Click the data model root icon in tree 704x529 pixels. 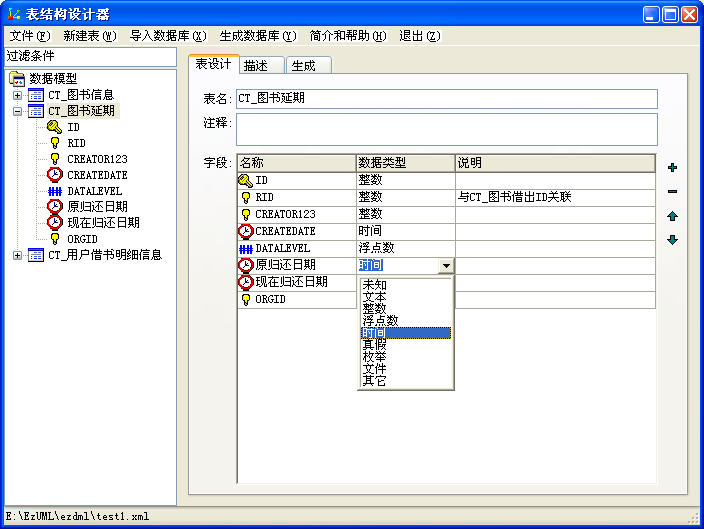[17, 79]
